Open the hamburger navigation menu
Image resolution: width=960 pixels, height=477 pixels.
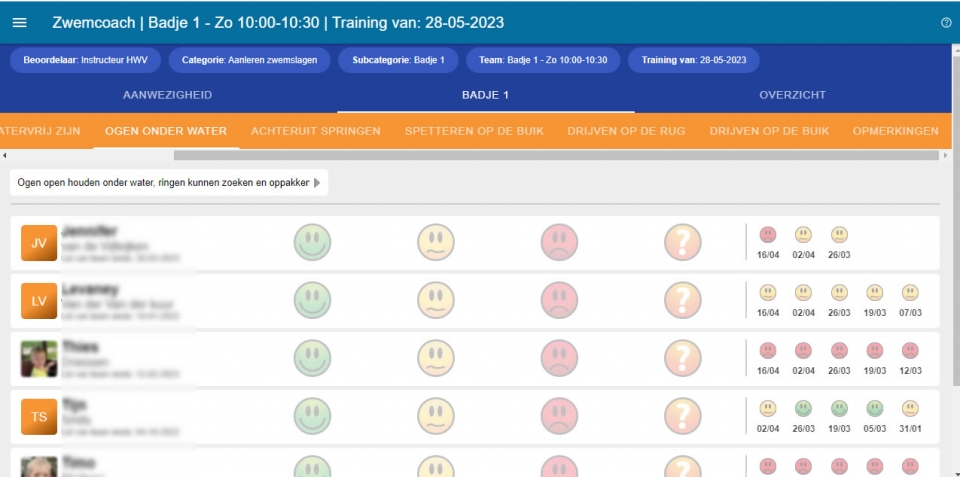point(20,22)
